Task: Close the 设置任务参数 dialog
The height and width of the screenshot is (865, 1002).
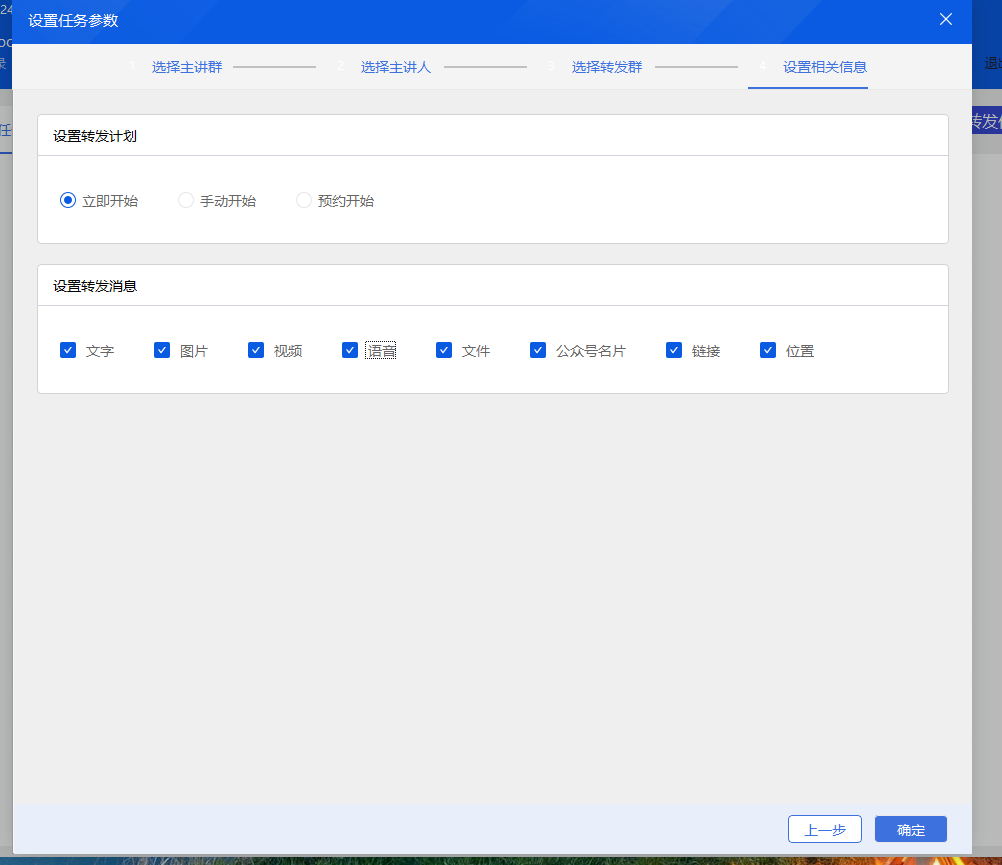Action: pos(946,20)
